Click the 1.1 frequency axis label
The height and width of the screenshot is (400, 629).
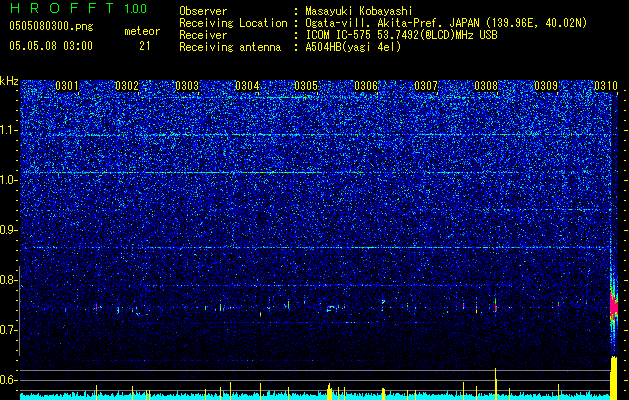point(9,130)
